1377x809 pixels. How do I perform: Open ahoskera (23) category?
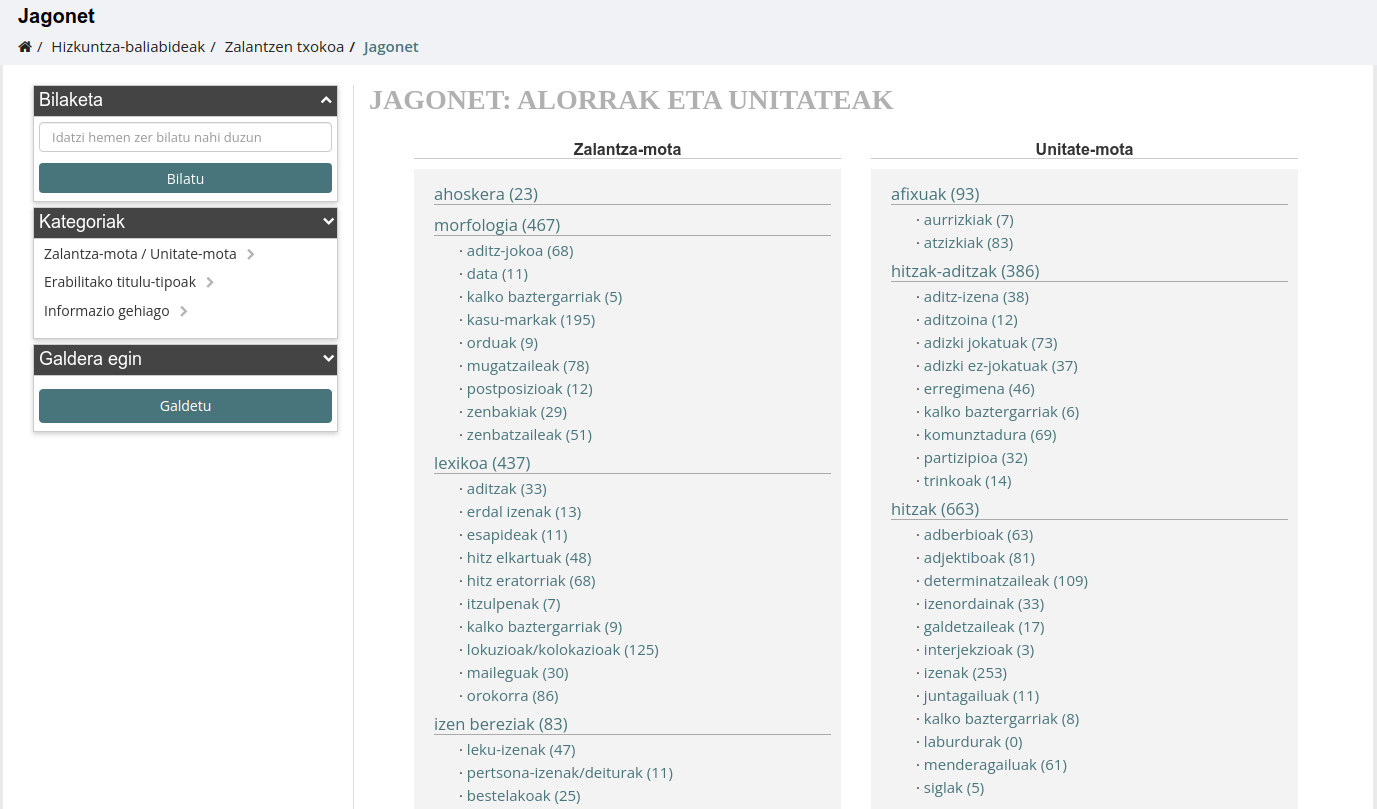486,194
